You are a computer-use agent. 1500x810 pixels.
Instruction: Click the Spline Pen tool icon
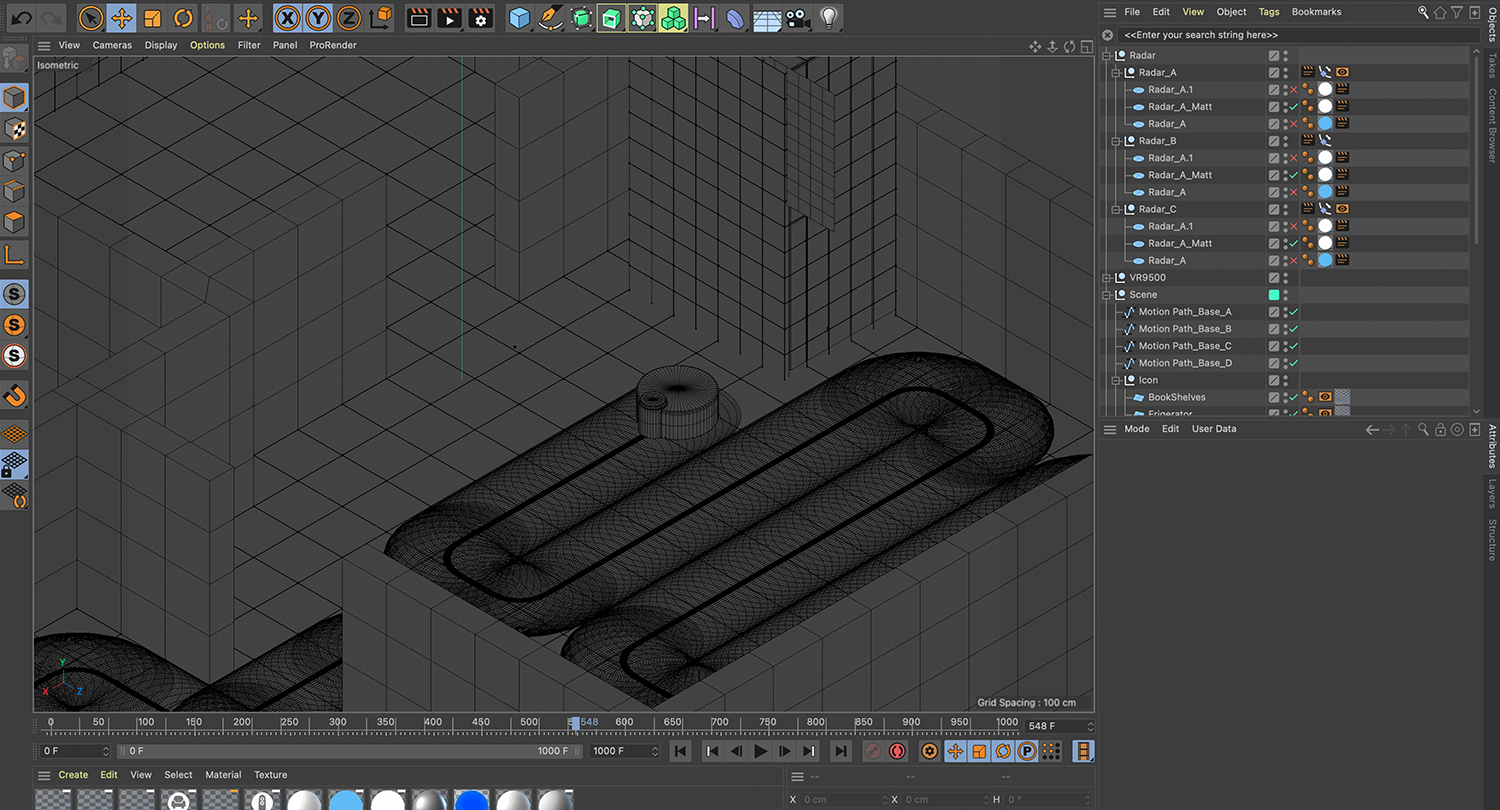[x=549, y=18]
